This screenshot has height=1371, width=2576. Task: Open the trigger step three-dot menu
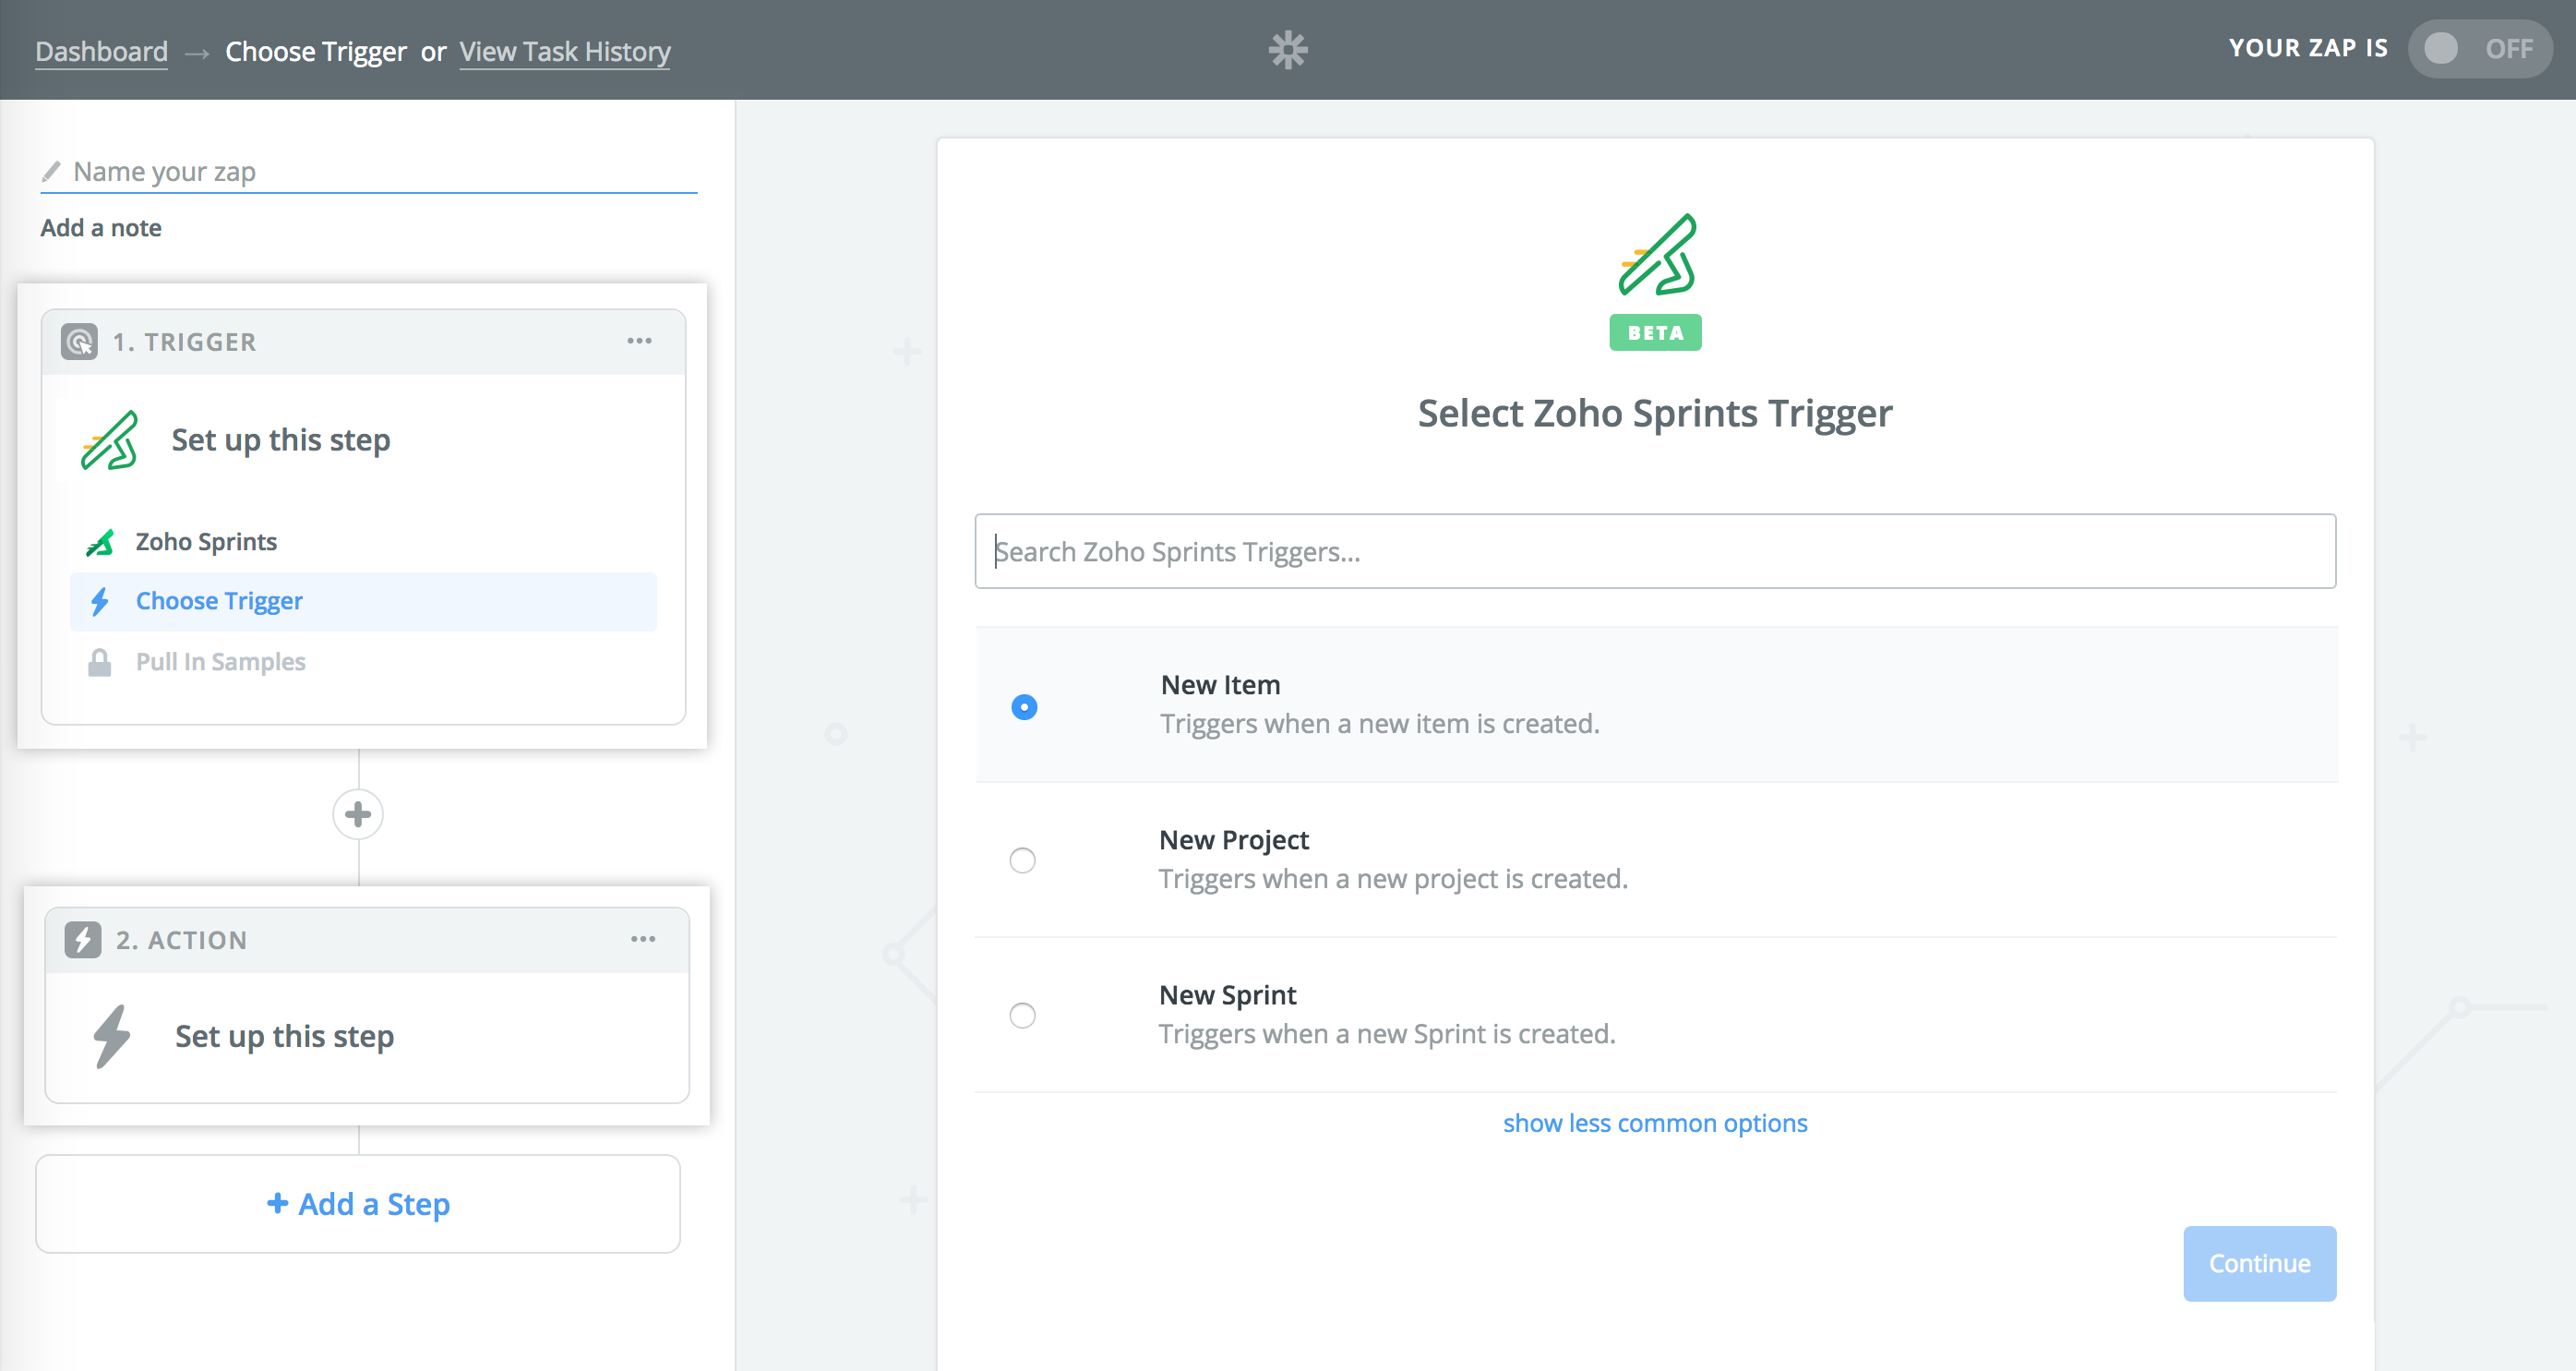(639, 342)
